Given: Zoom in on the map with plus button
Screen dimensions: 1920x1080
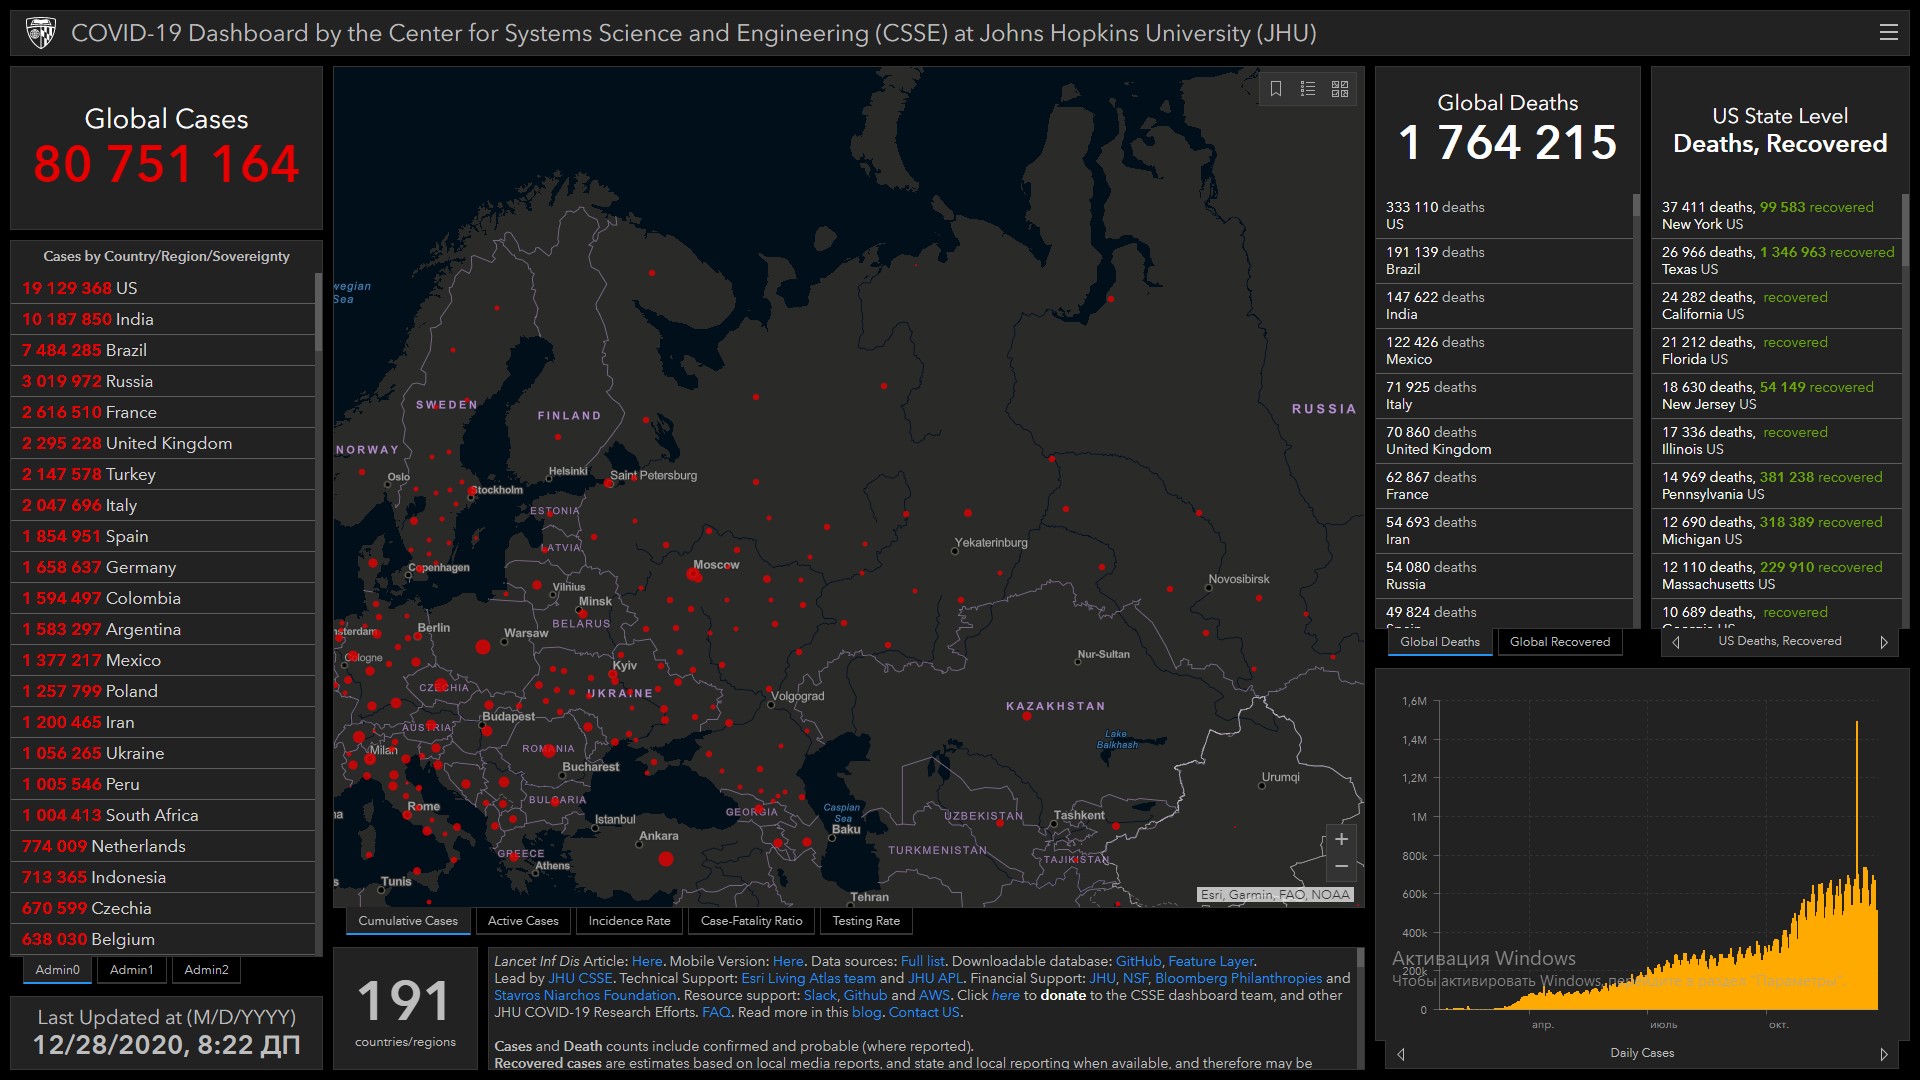Looking at the screenshot, I should (x=1341, y=840).
